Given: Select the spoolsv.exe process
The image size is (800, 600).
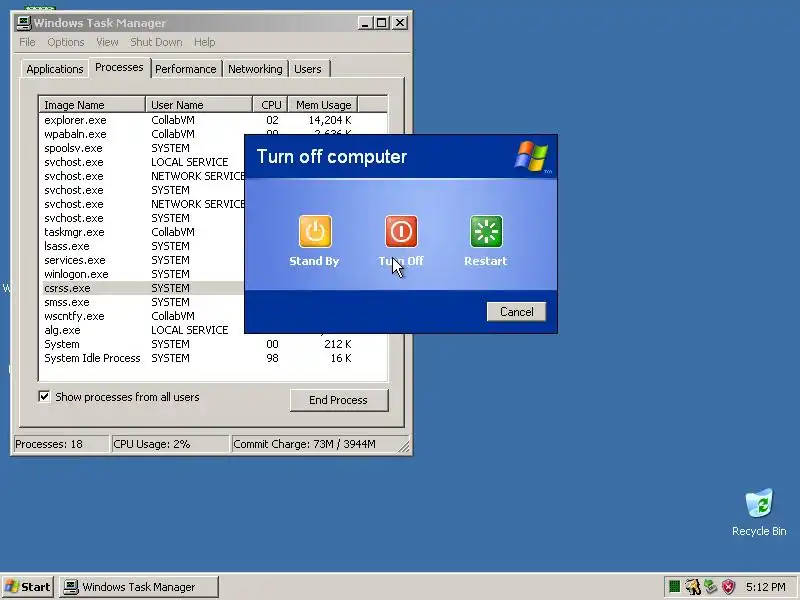Looking at the screenshot, I should point(73,148).
